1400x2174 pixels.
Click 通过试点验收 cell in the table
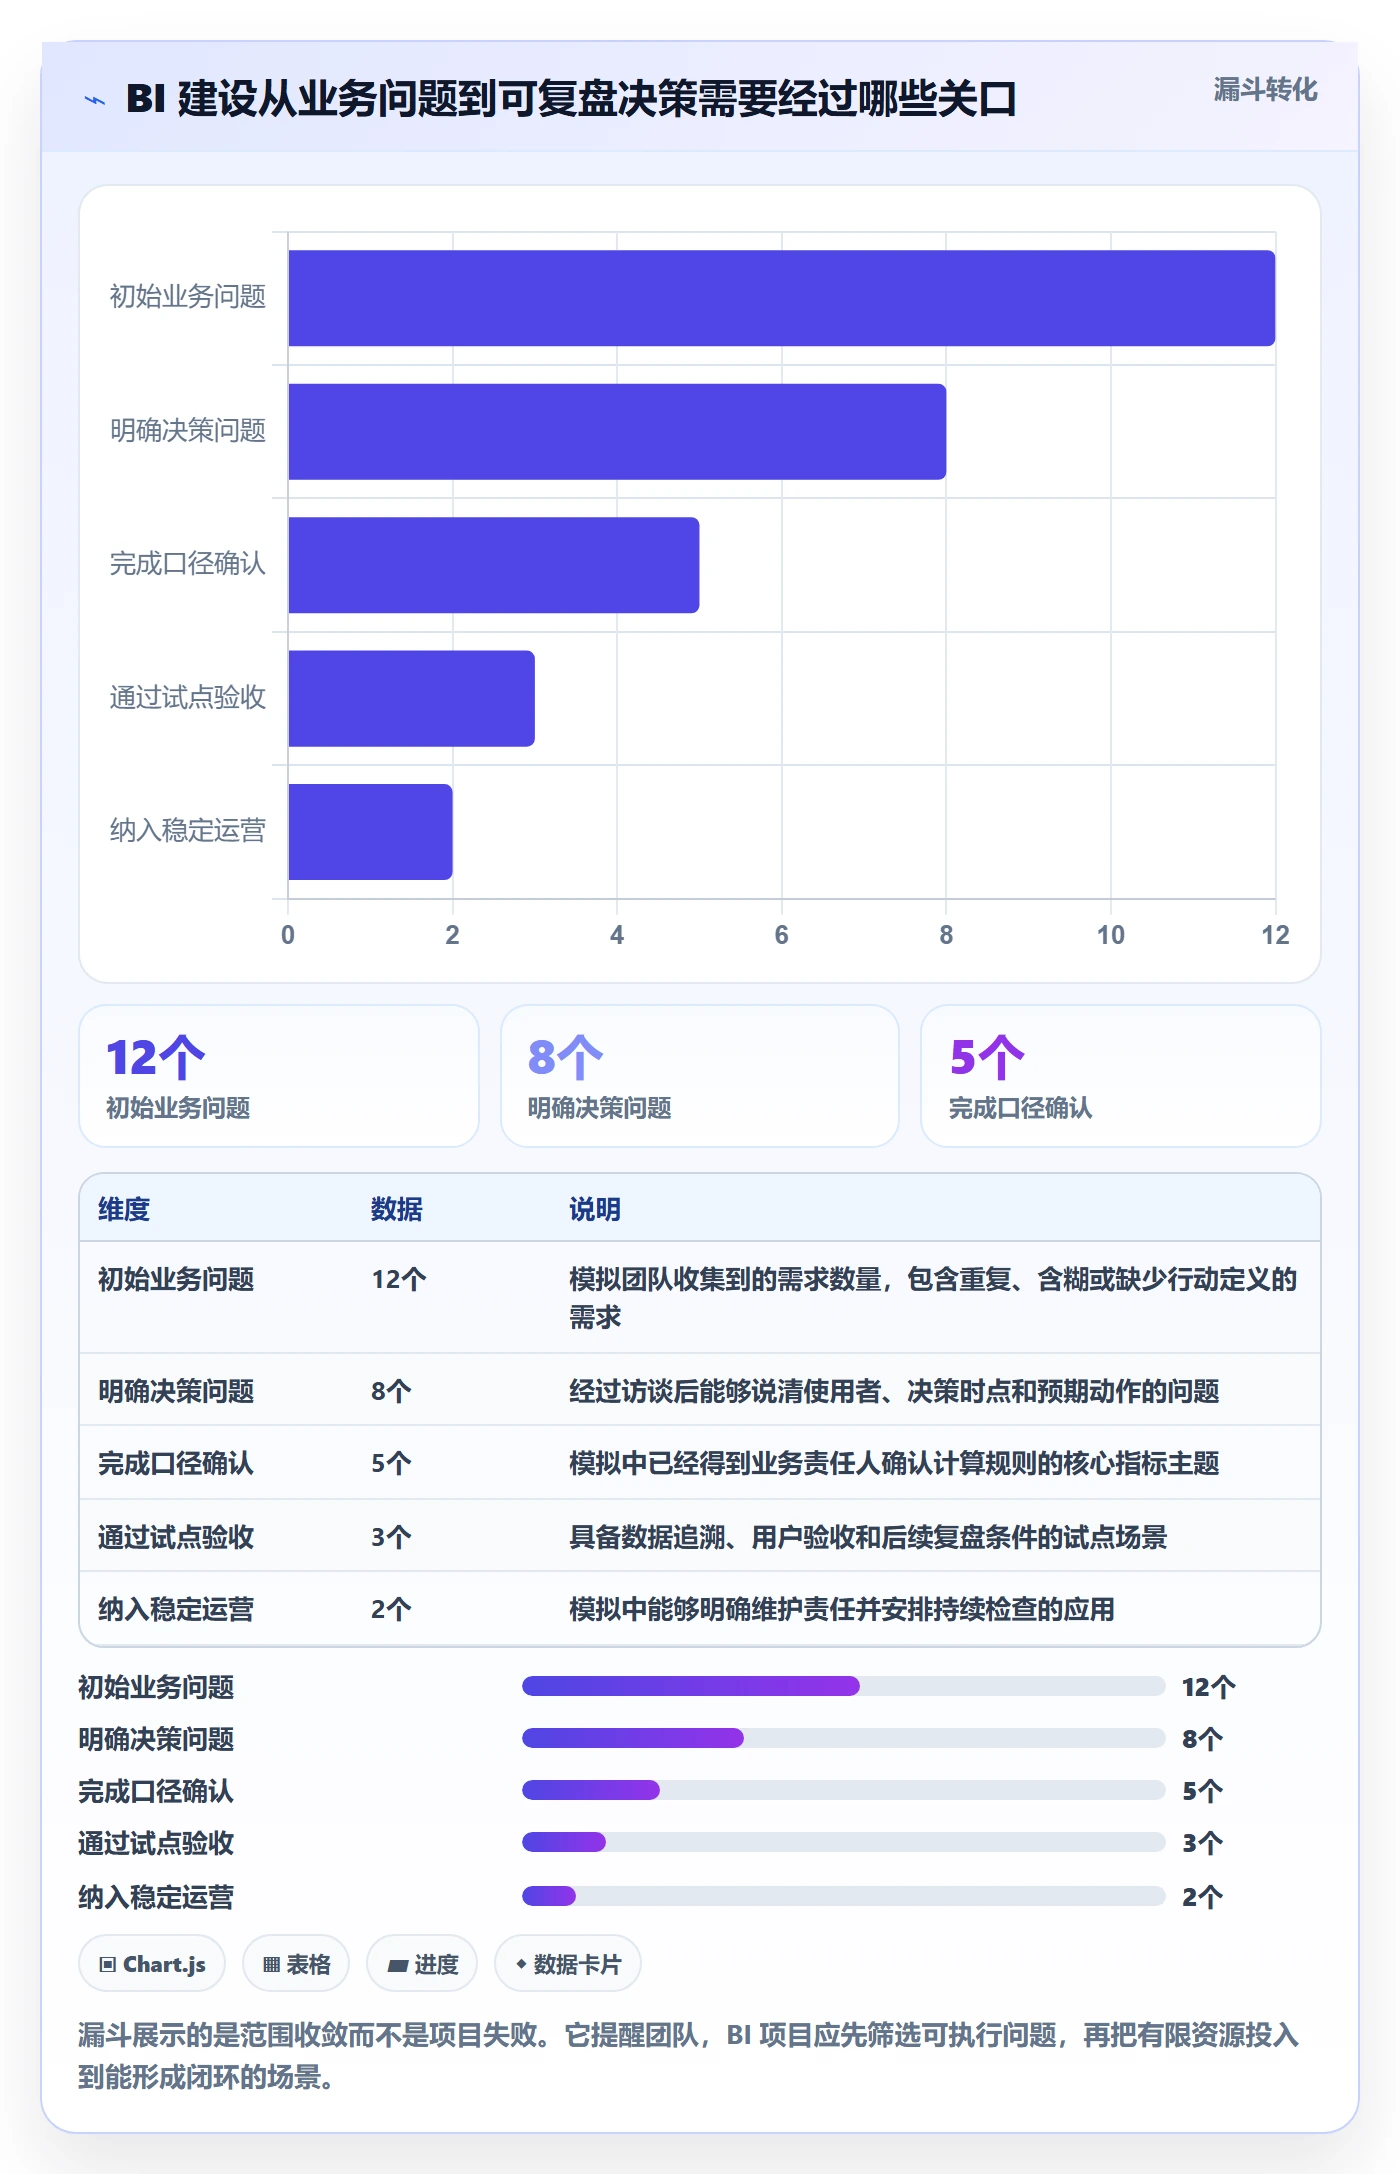(x=176, y=1537)
